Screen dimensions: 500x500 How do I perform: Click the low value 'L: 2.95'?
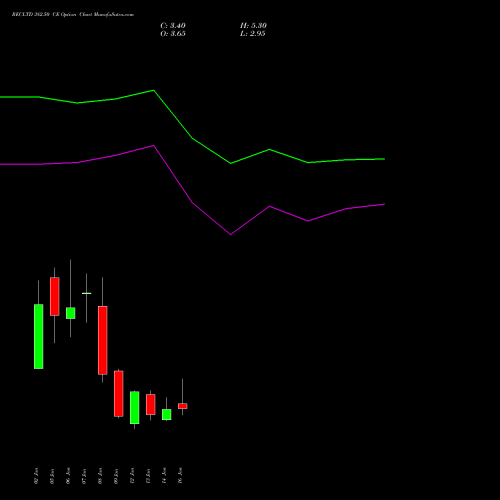252,34
